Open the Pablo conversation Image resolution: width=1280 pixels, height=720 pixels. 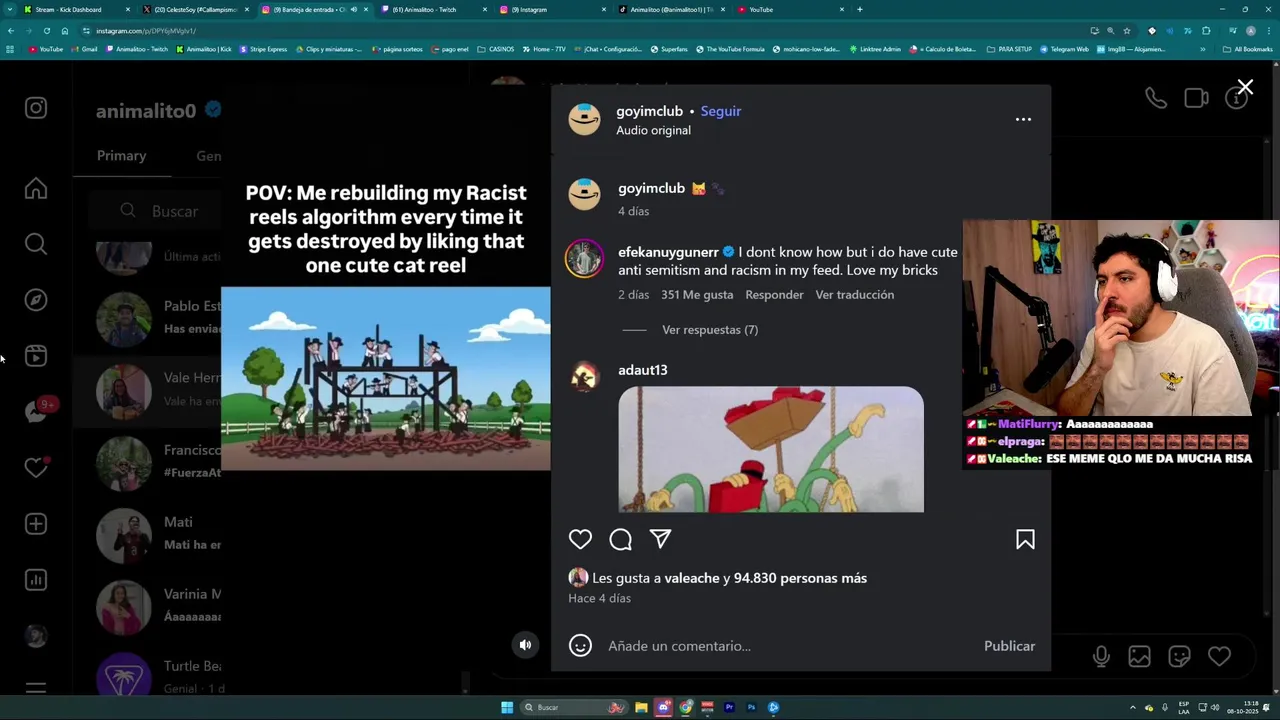click(x=148, y=318)
